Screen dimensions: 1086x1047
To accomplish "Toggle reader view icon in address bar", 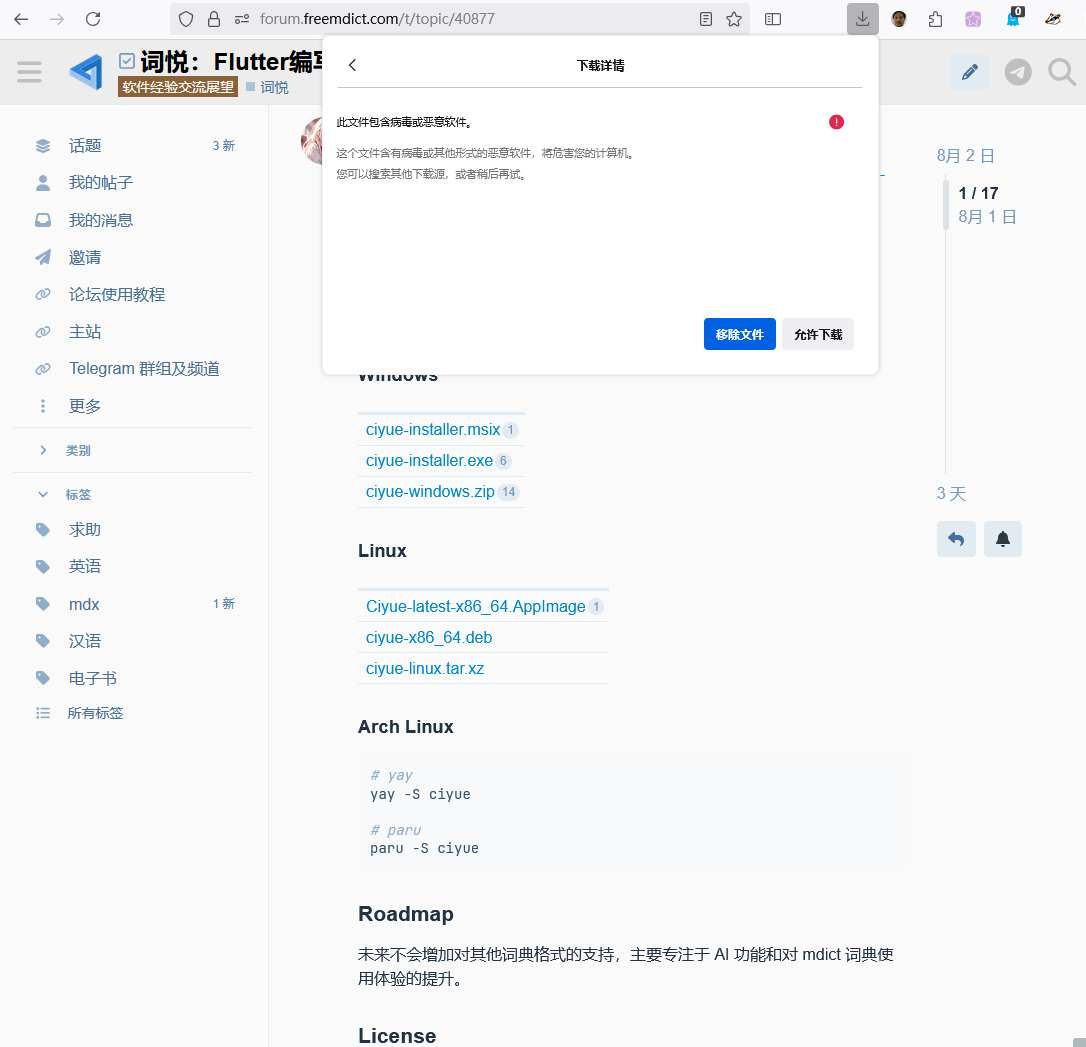I will 706,19.
